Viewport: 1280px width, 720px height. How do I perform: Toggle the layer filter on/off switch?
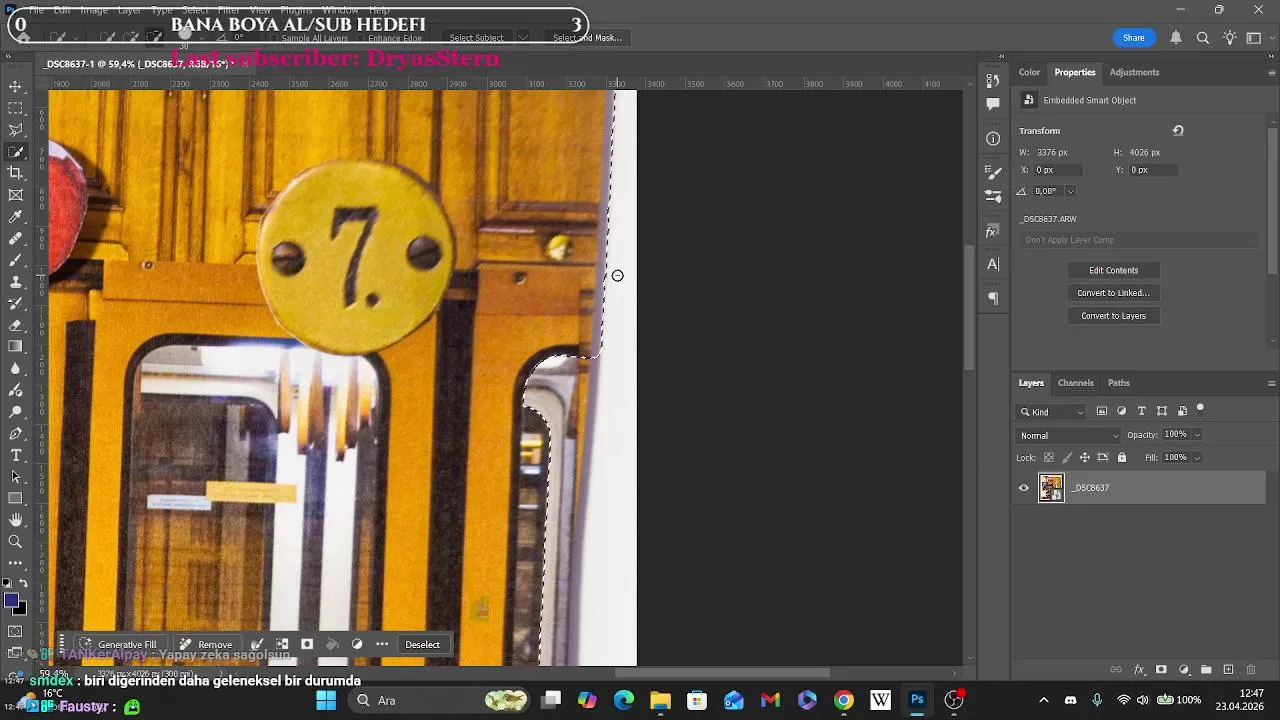click(1200, 410)
